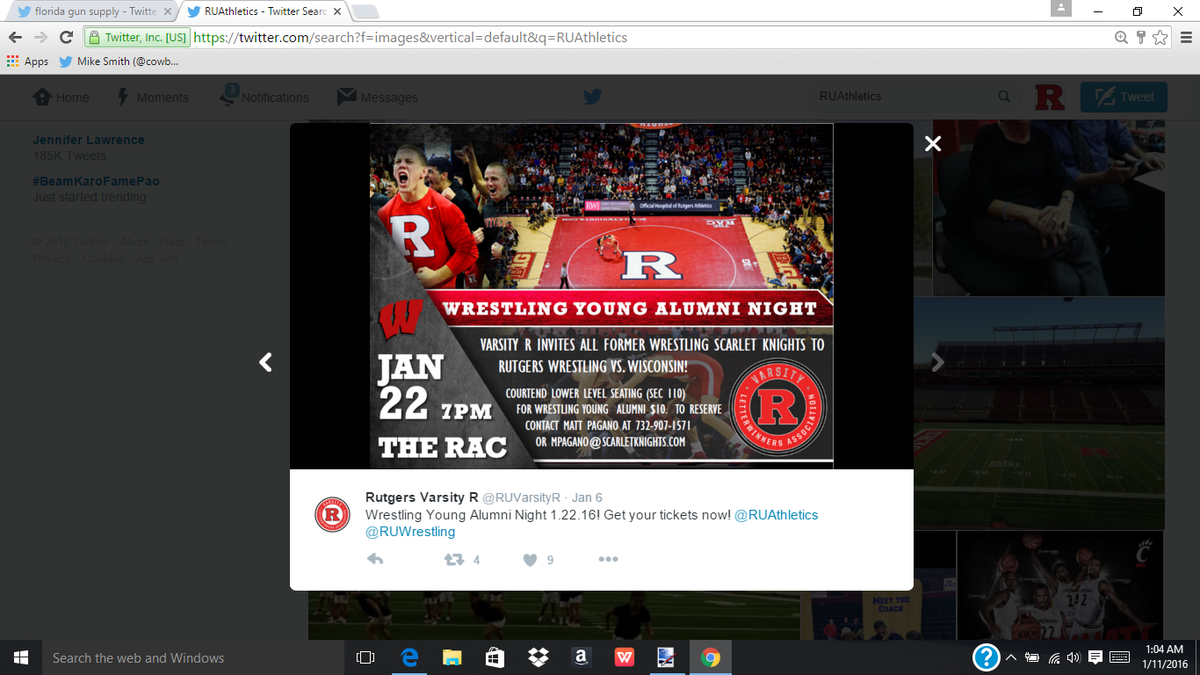Image resolution: width=1200 pixels, height=675 pixels.
Task: Open File Explorer from taskbar
Action: [452, 657]
